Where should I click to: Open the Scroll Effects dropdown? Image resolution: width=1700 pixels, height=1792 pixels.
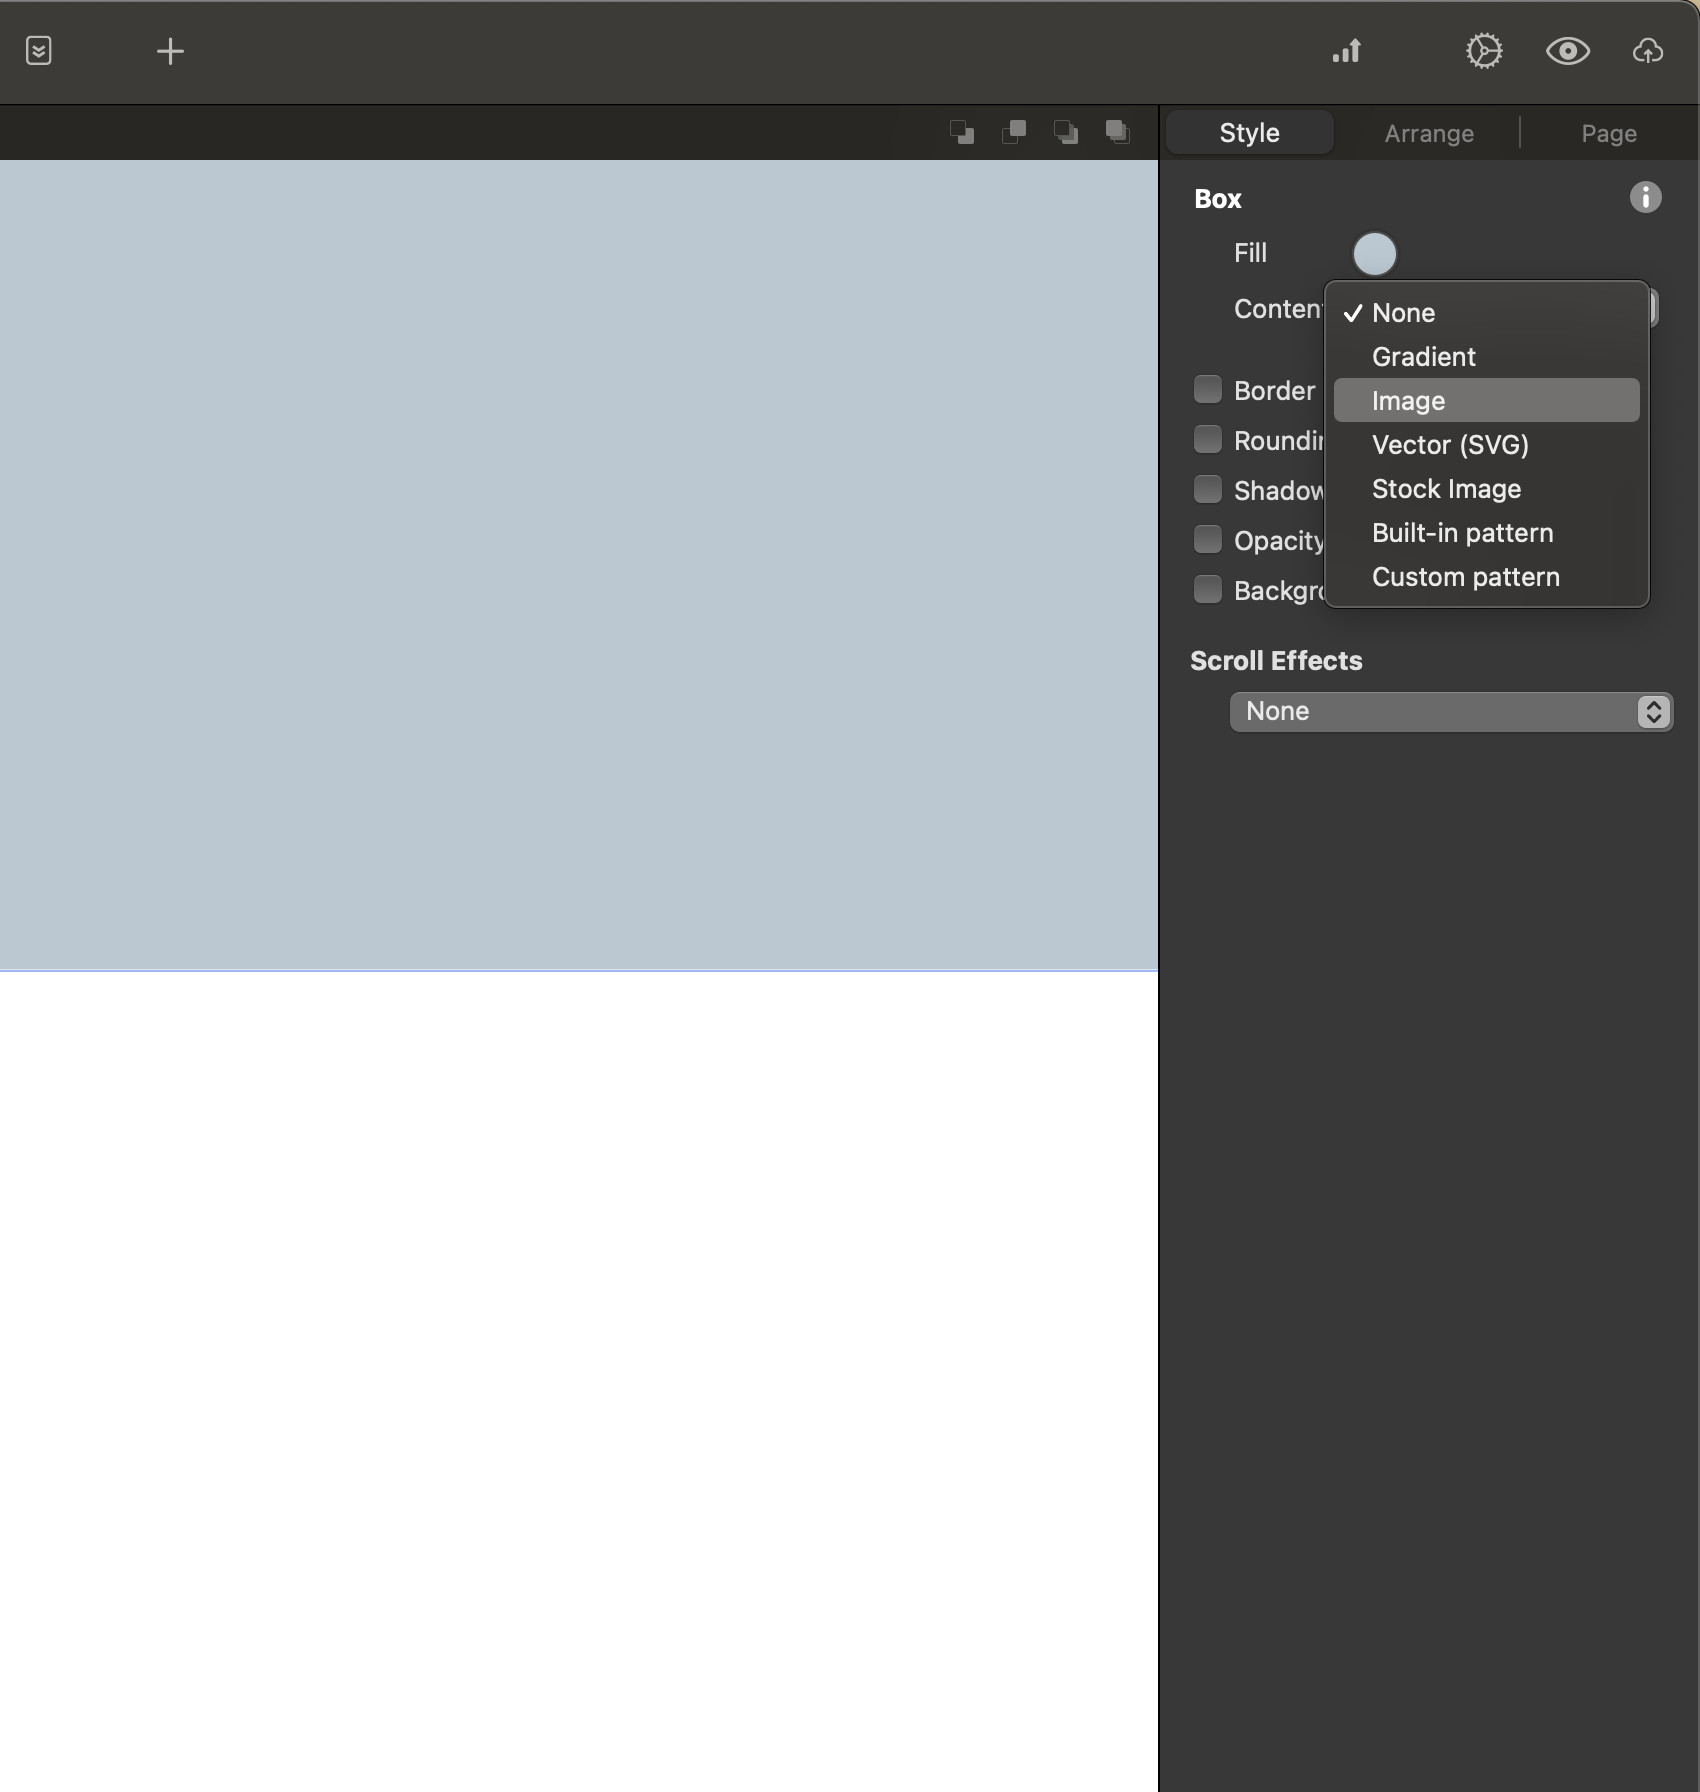click(x=1451, y=712)
